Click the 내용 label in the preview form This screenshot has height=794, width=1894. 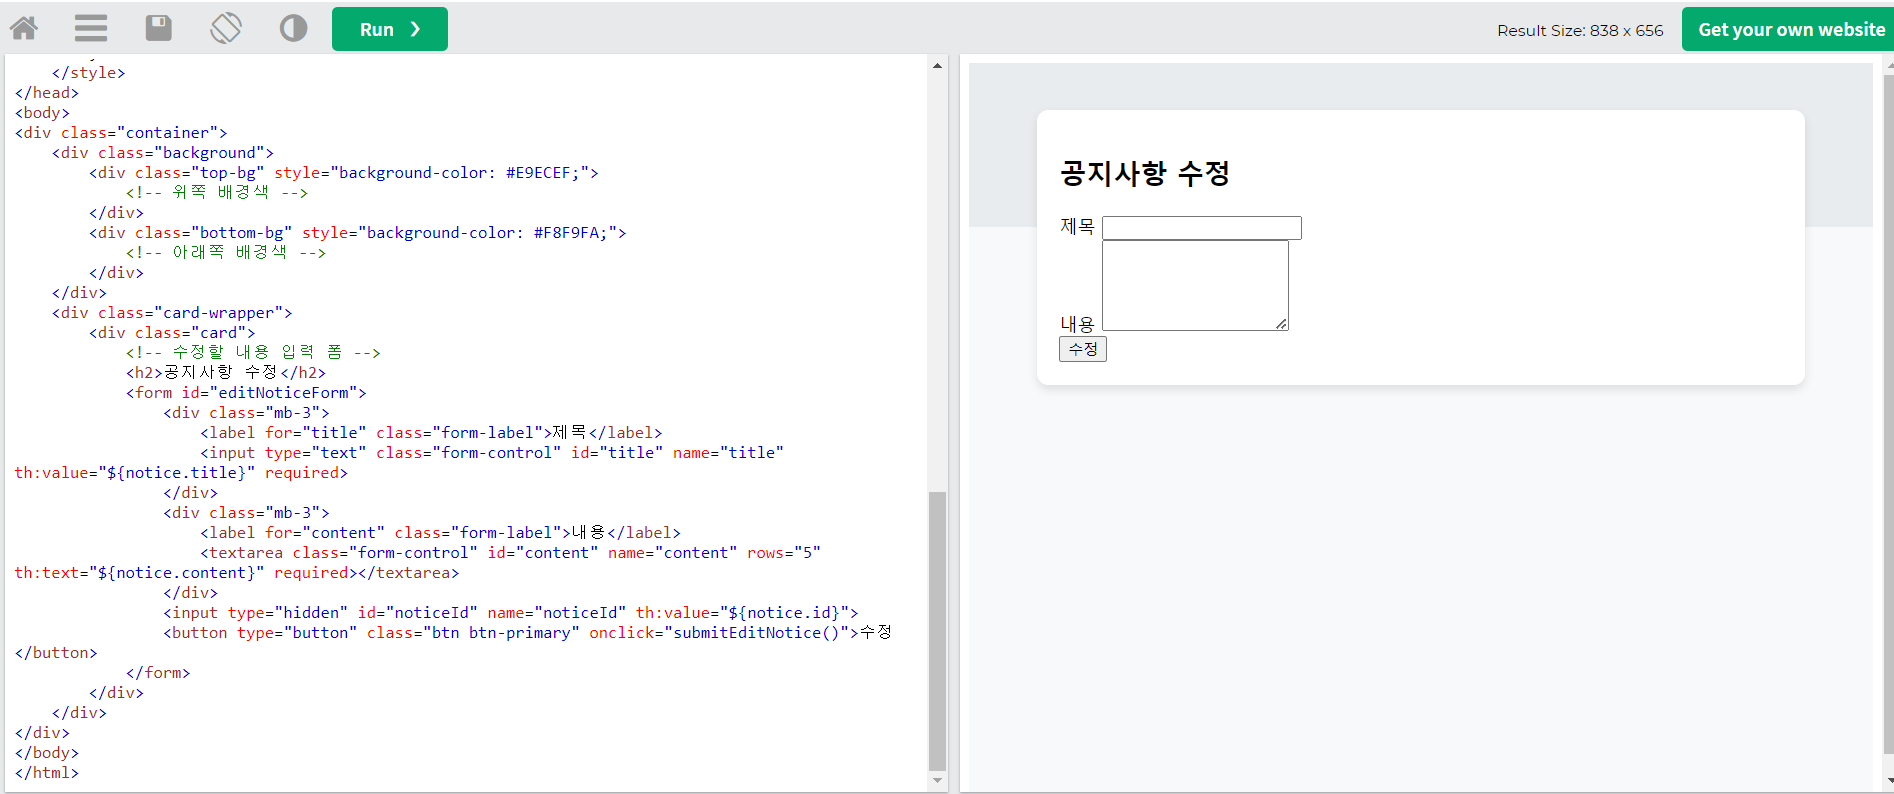click(x=1078, y=324)
